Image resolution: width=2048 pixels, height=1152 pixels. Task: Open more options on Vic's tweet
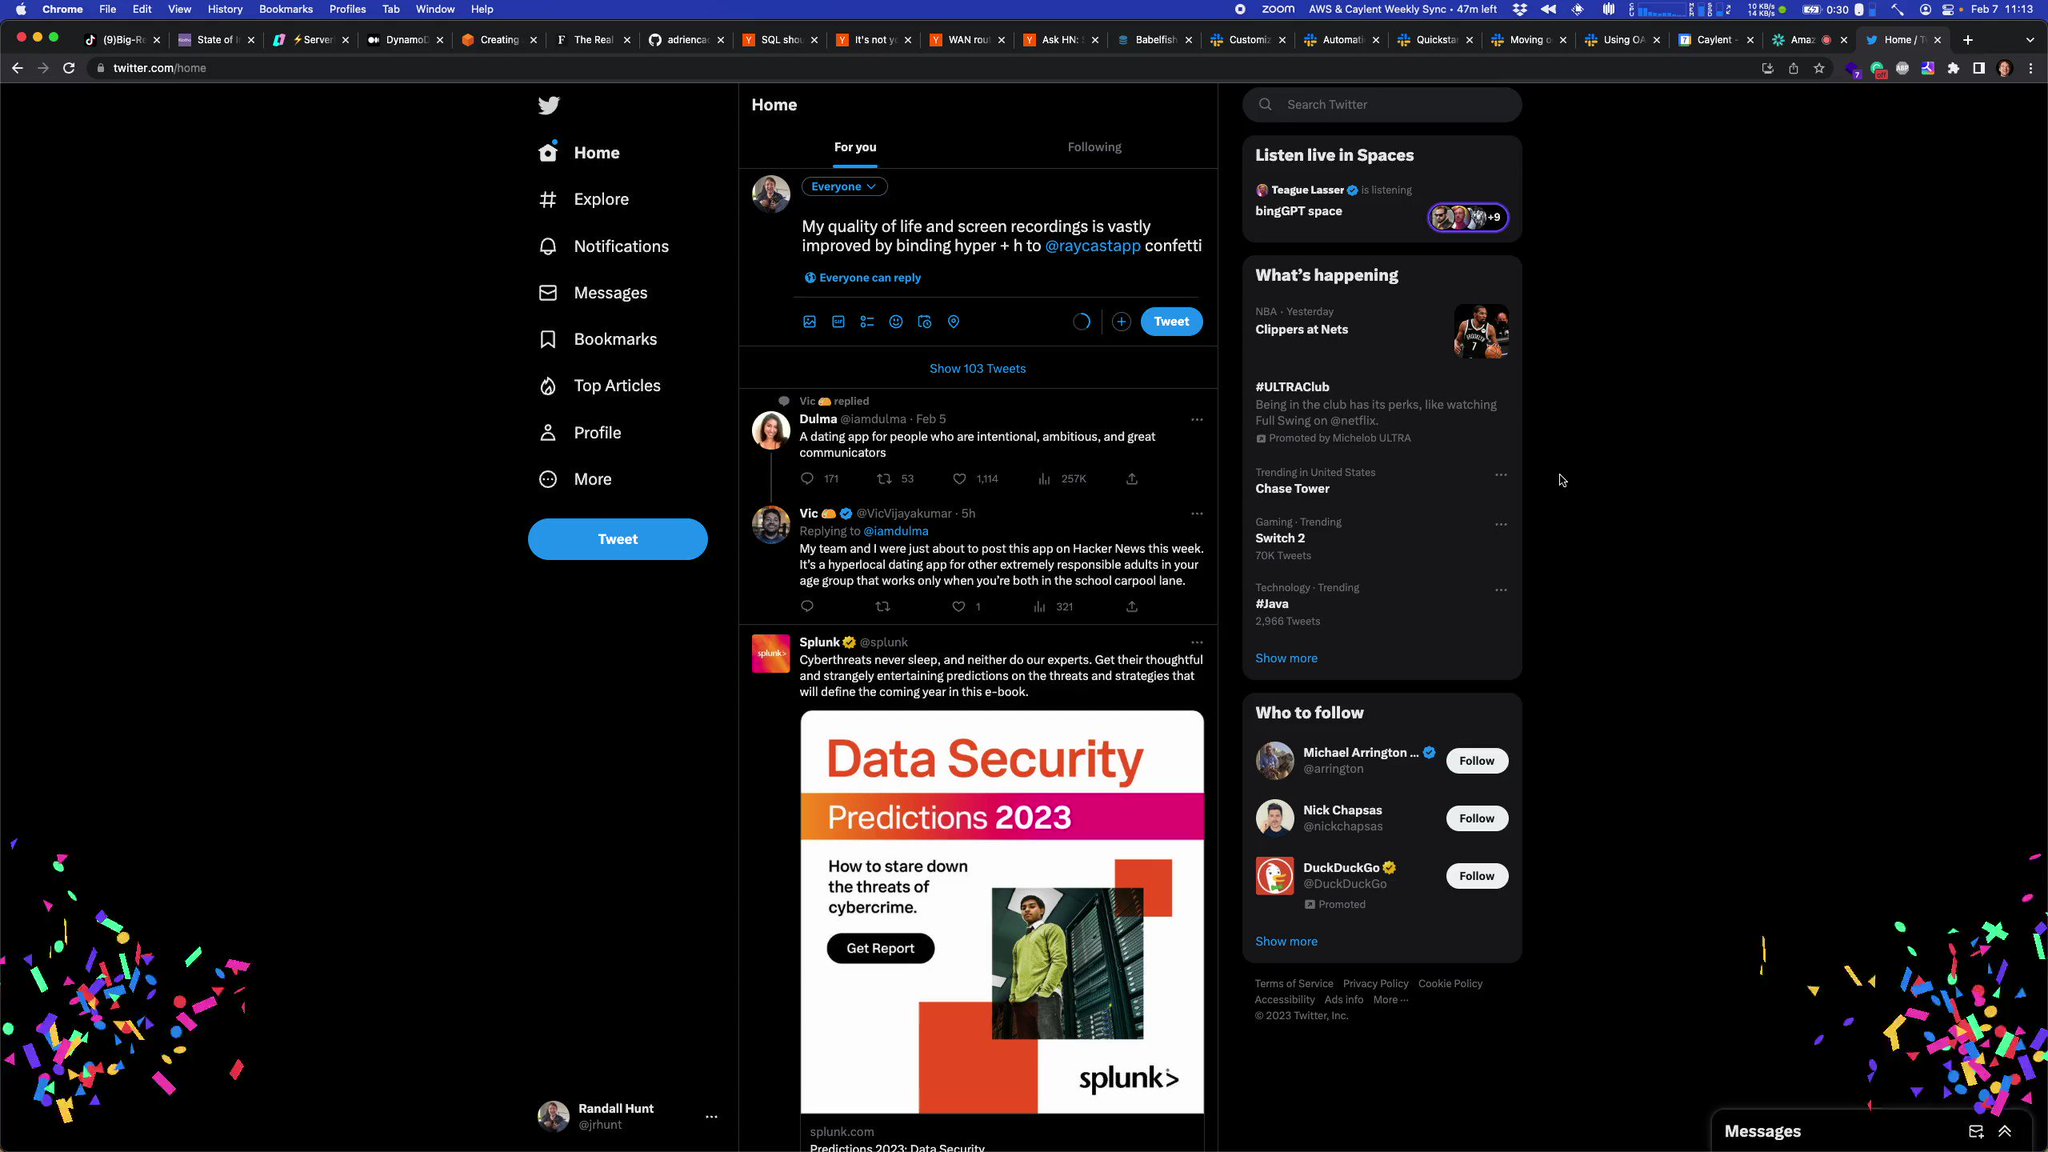coord(1197,513)
